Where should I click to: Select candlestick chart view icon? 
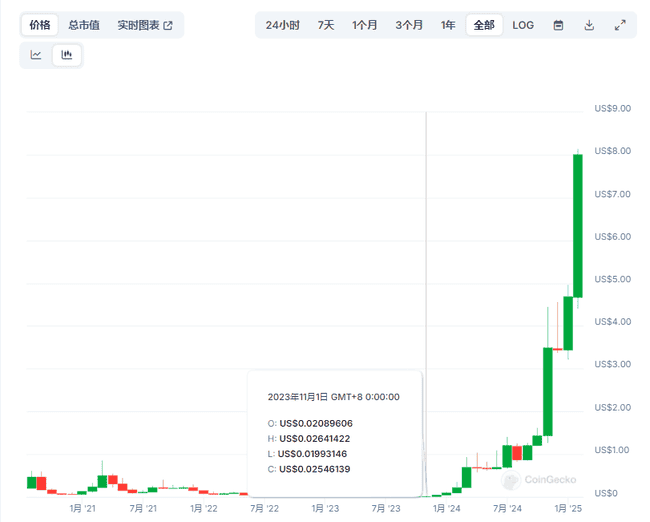point(67,55)
